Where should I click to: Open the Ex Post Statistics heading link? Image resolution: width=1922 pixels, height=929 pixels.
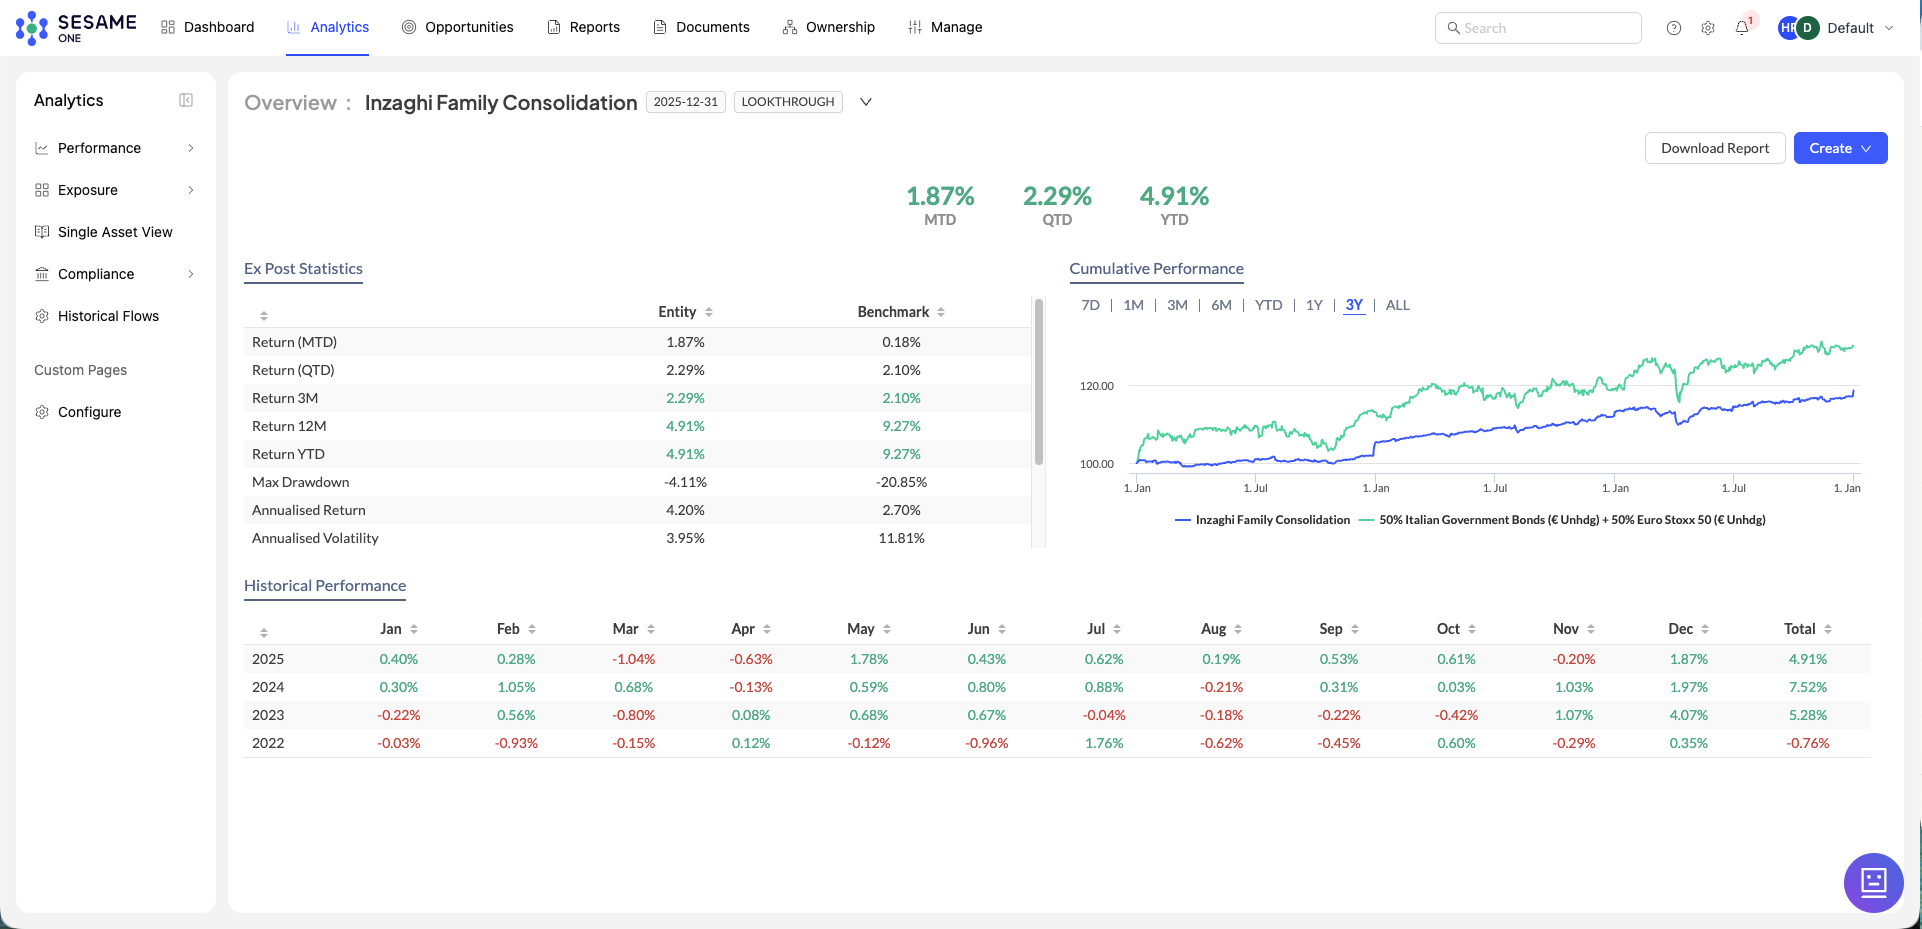[x=303, y=269]
